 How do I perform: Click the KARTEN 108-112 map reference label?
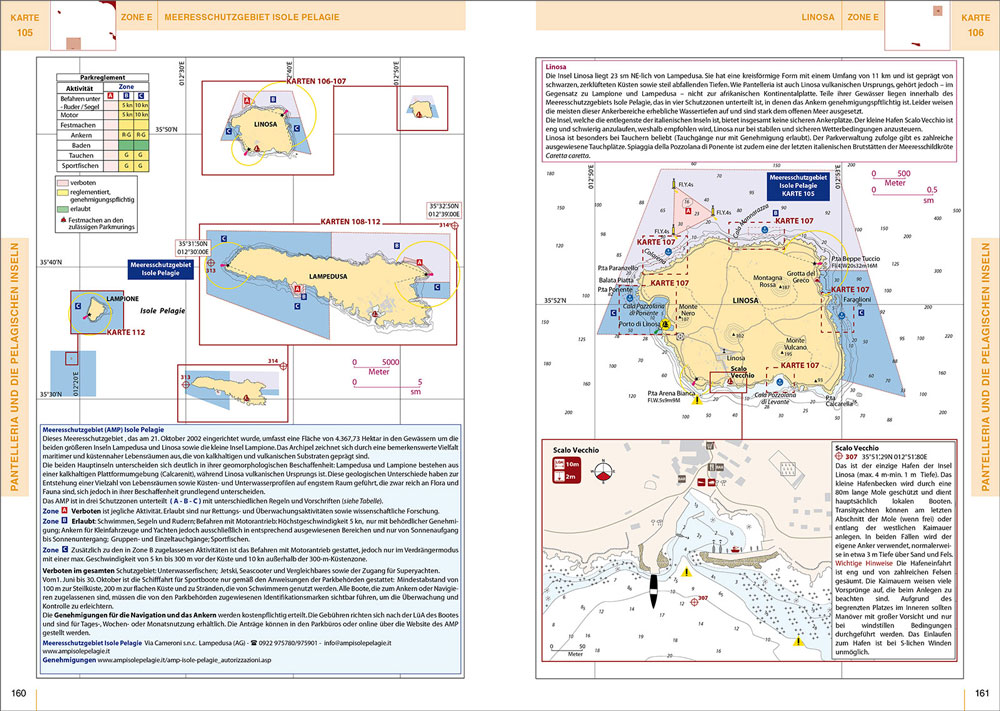tap(350, 222)
